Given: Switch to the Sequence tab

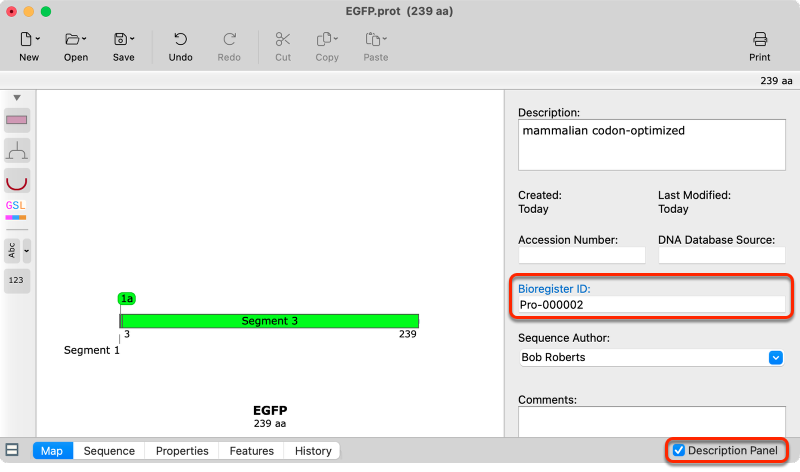Looking at the screenshot, I should pos(109,451).
